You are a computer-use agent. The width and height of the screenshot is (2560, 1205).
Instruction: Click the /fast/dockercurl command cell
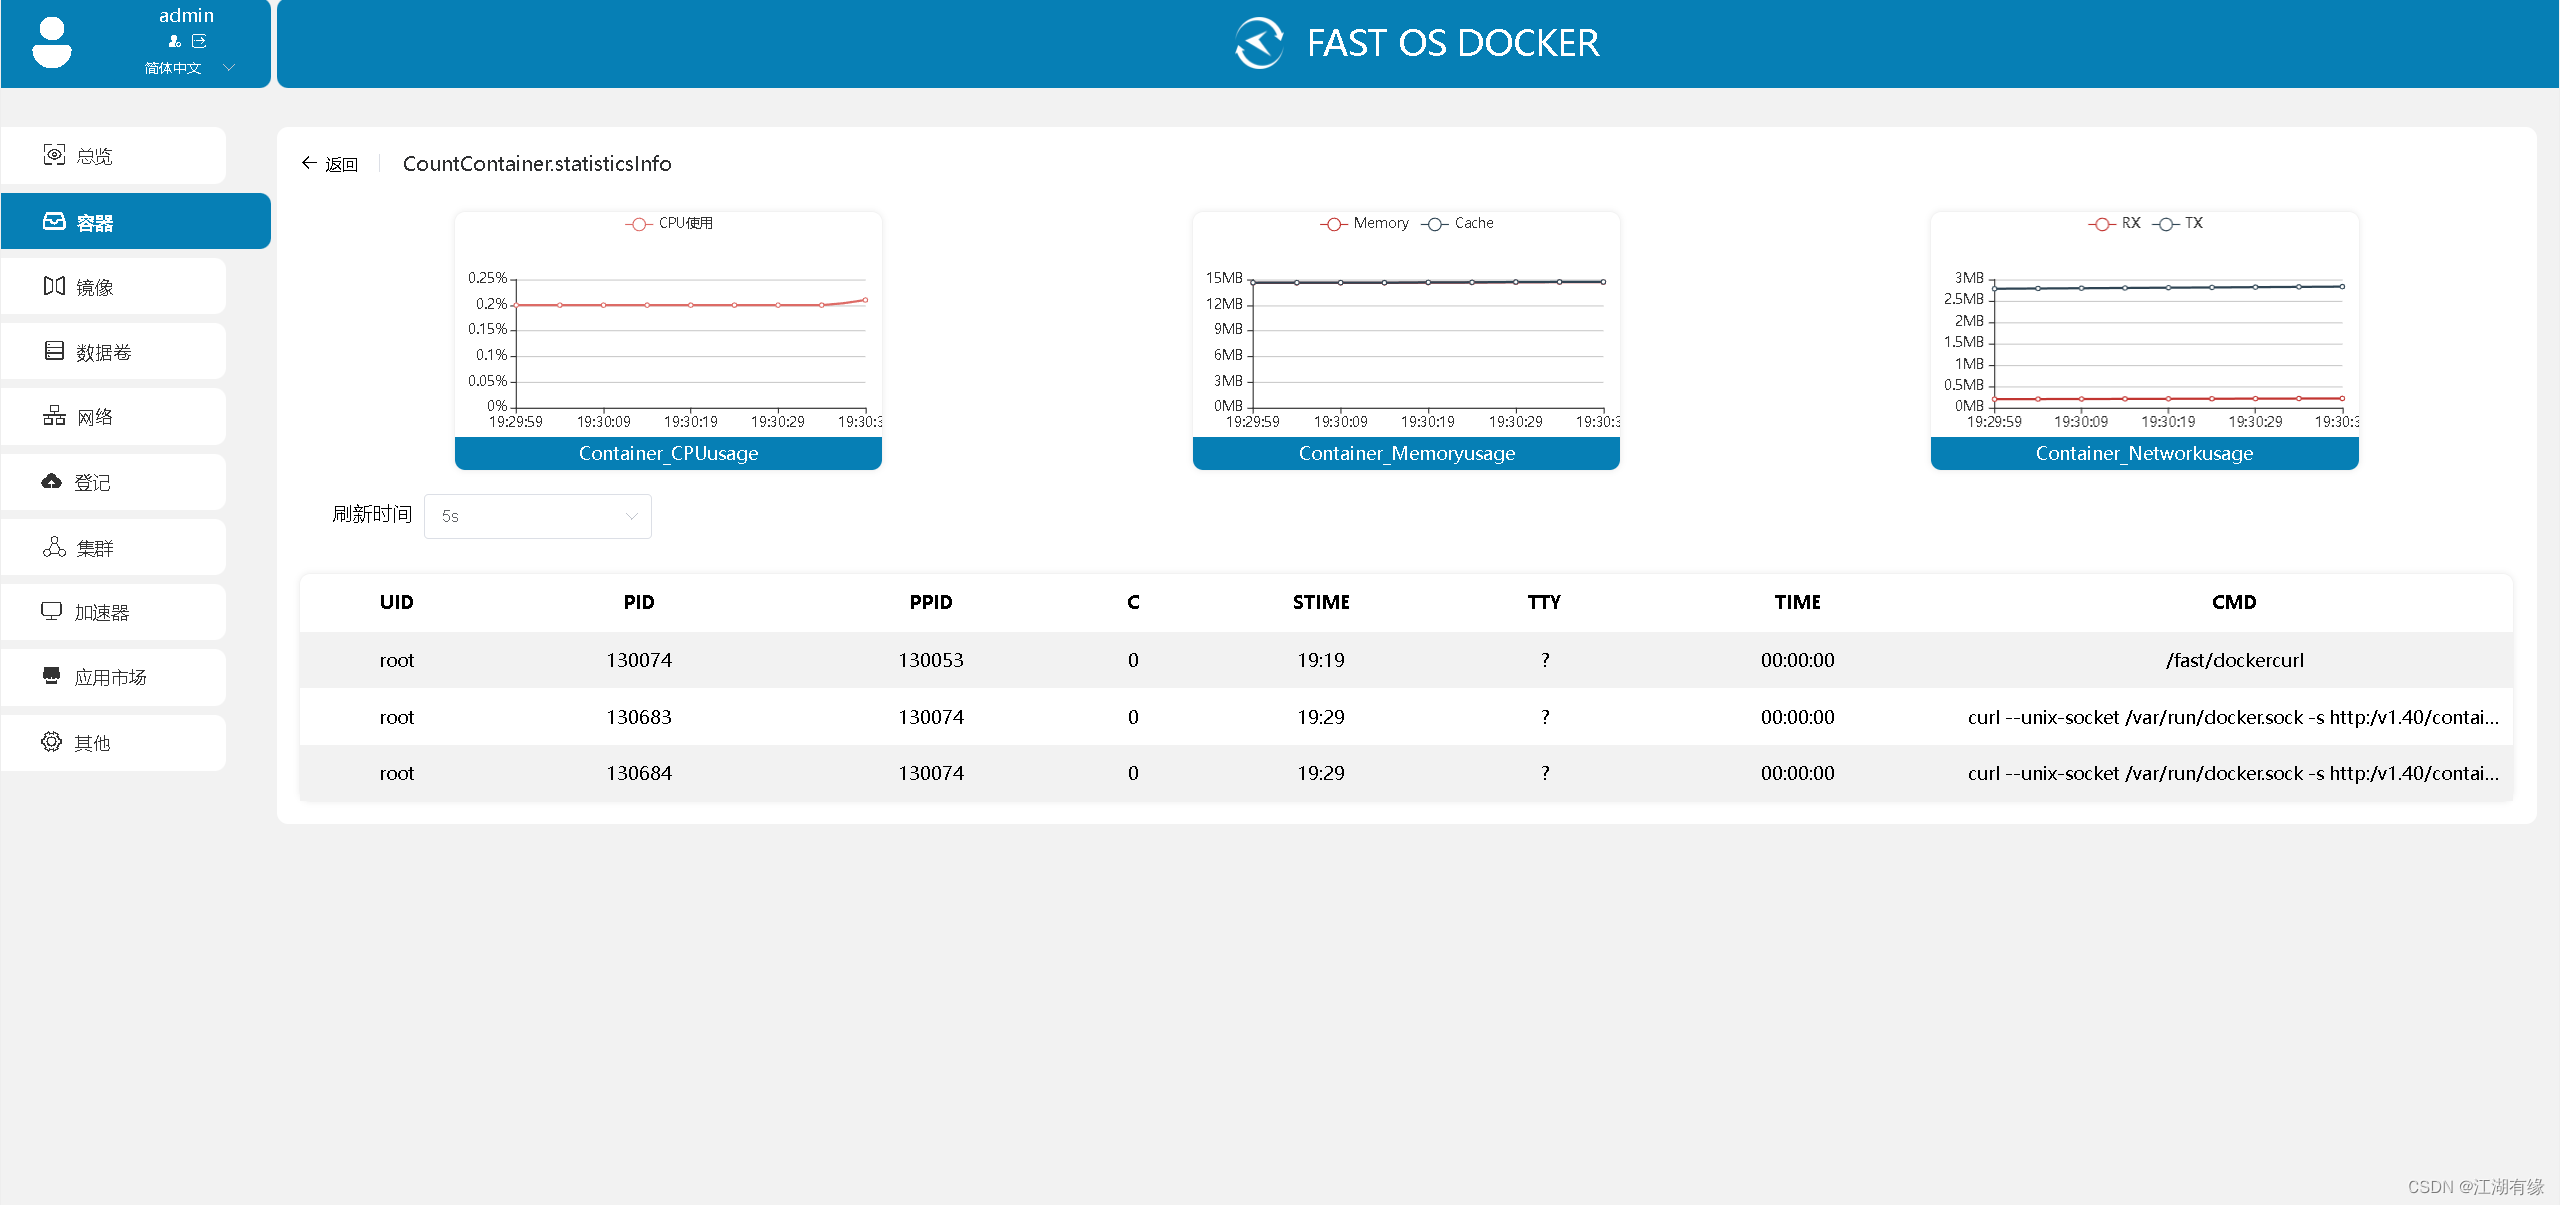point(2234,660)
